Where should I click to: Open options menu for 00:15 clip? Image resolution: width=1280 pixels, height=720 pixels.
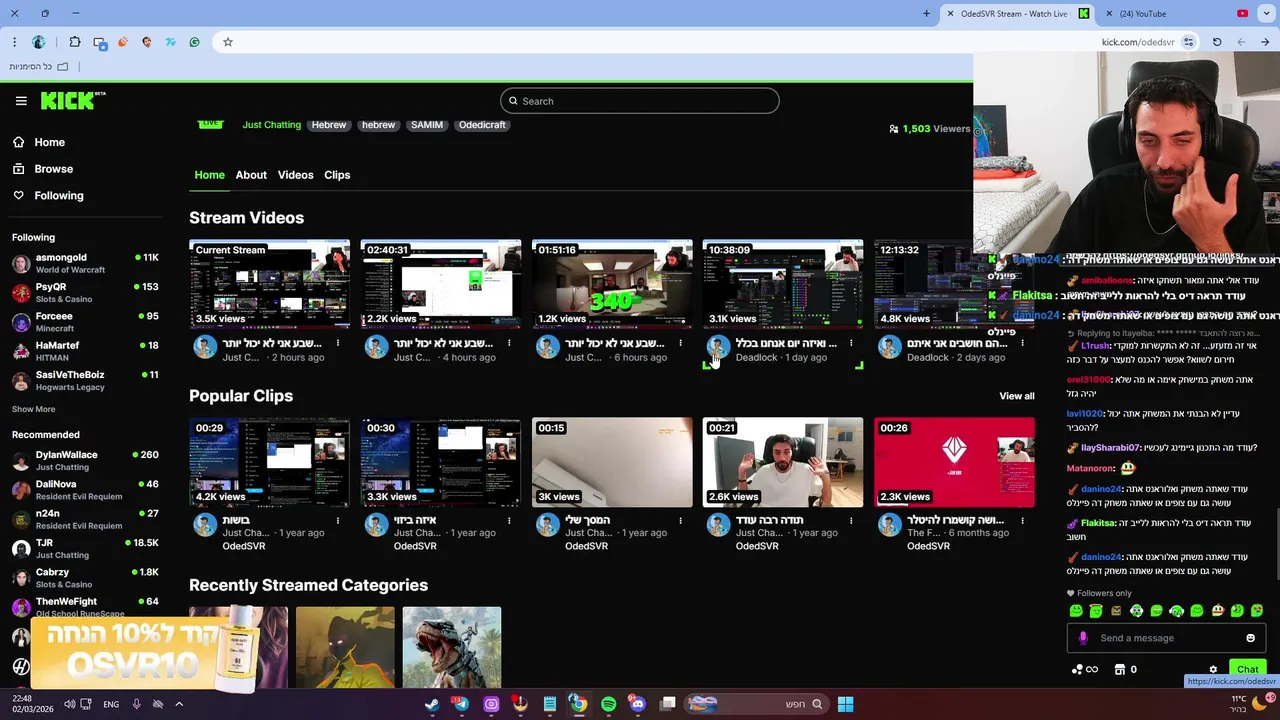(x=680, y=520)
